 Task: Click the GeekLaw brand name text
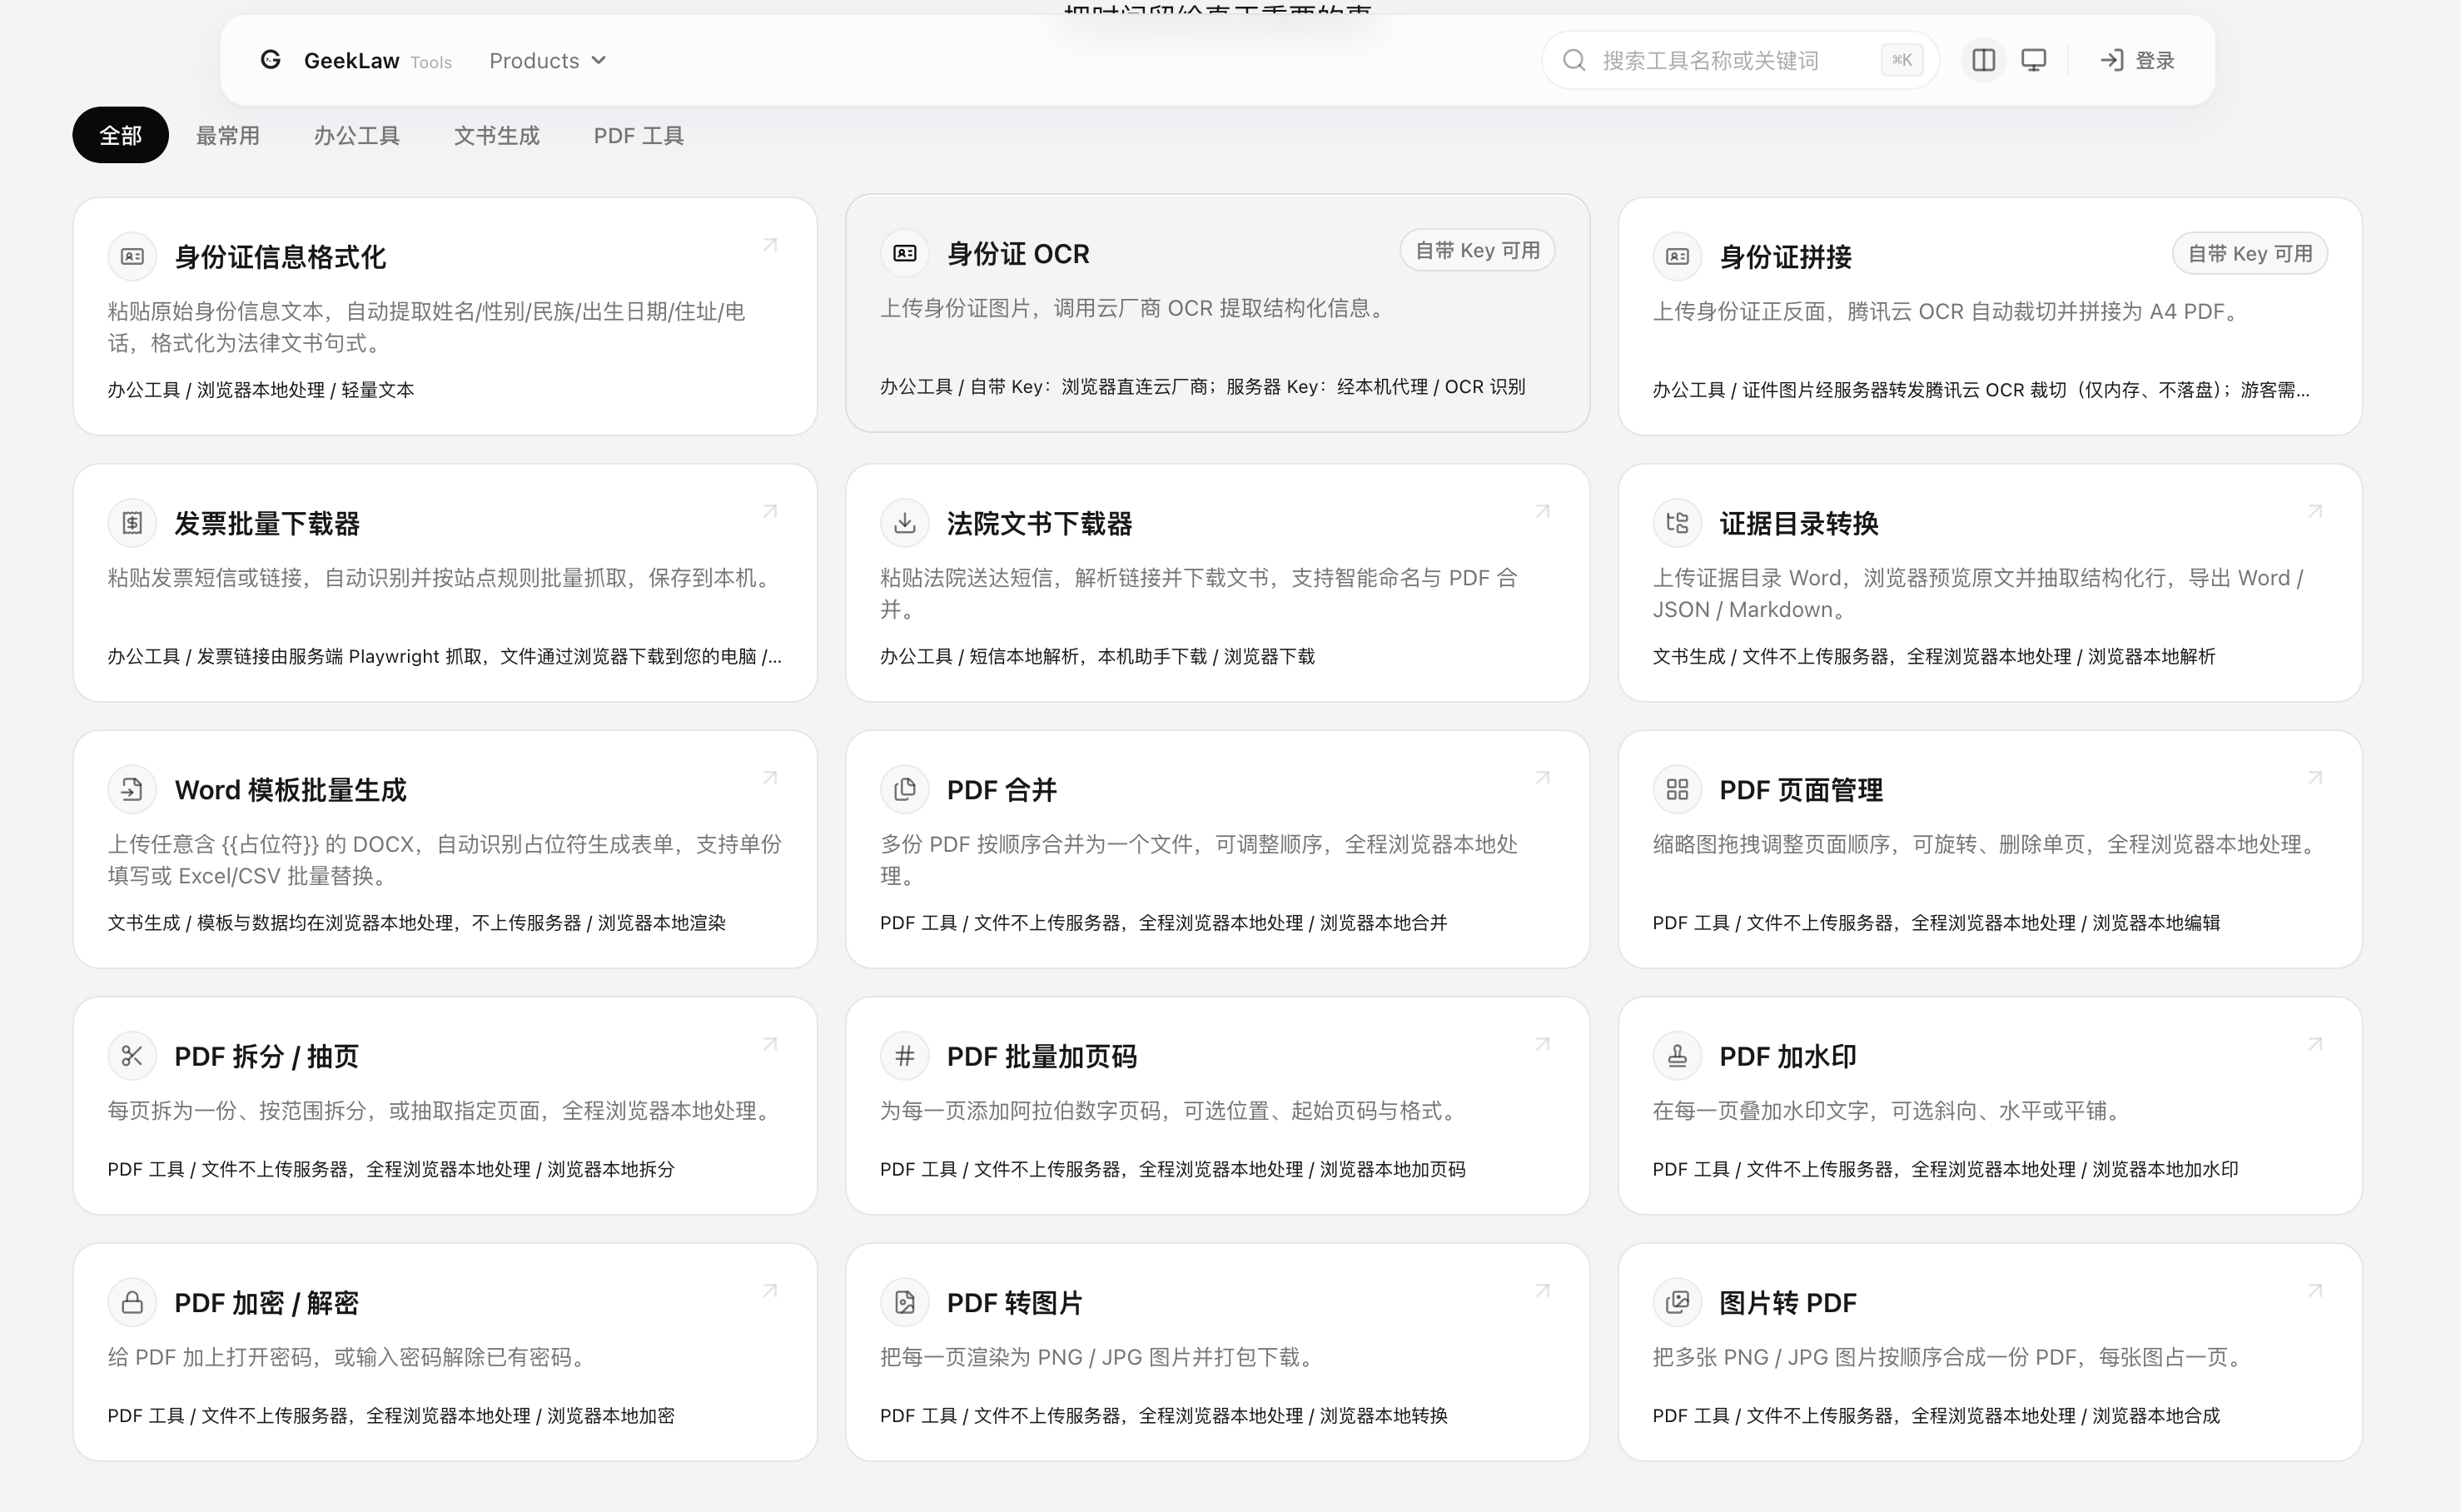(x=351, y=61)
